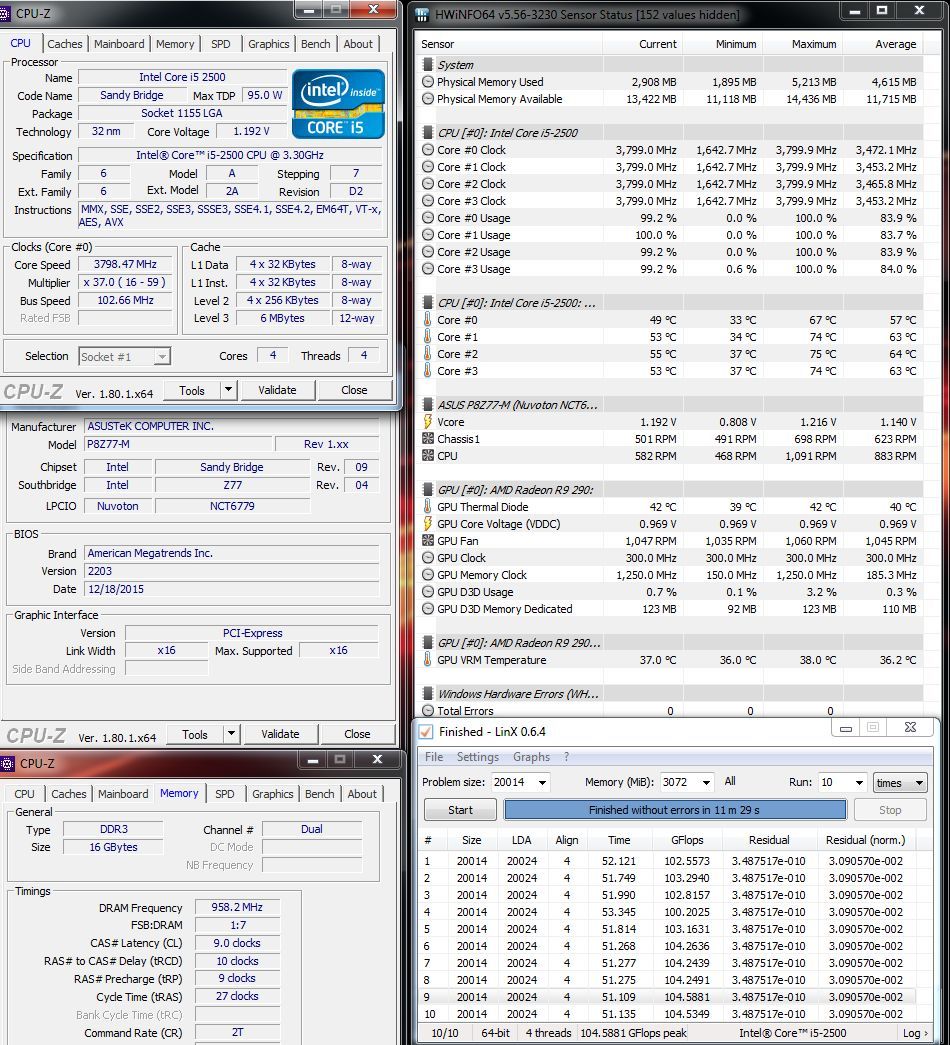Open the LinX File menu
The image size is (950, 1045).
pos(434,757)
